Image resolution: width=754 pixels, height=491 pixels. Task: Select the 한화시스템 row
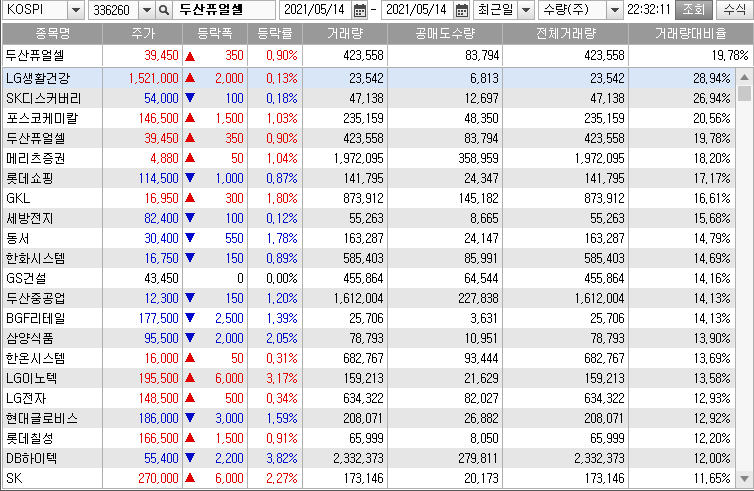point(369,258)
